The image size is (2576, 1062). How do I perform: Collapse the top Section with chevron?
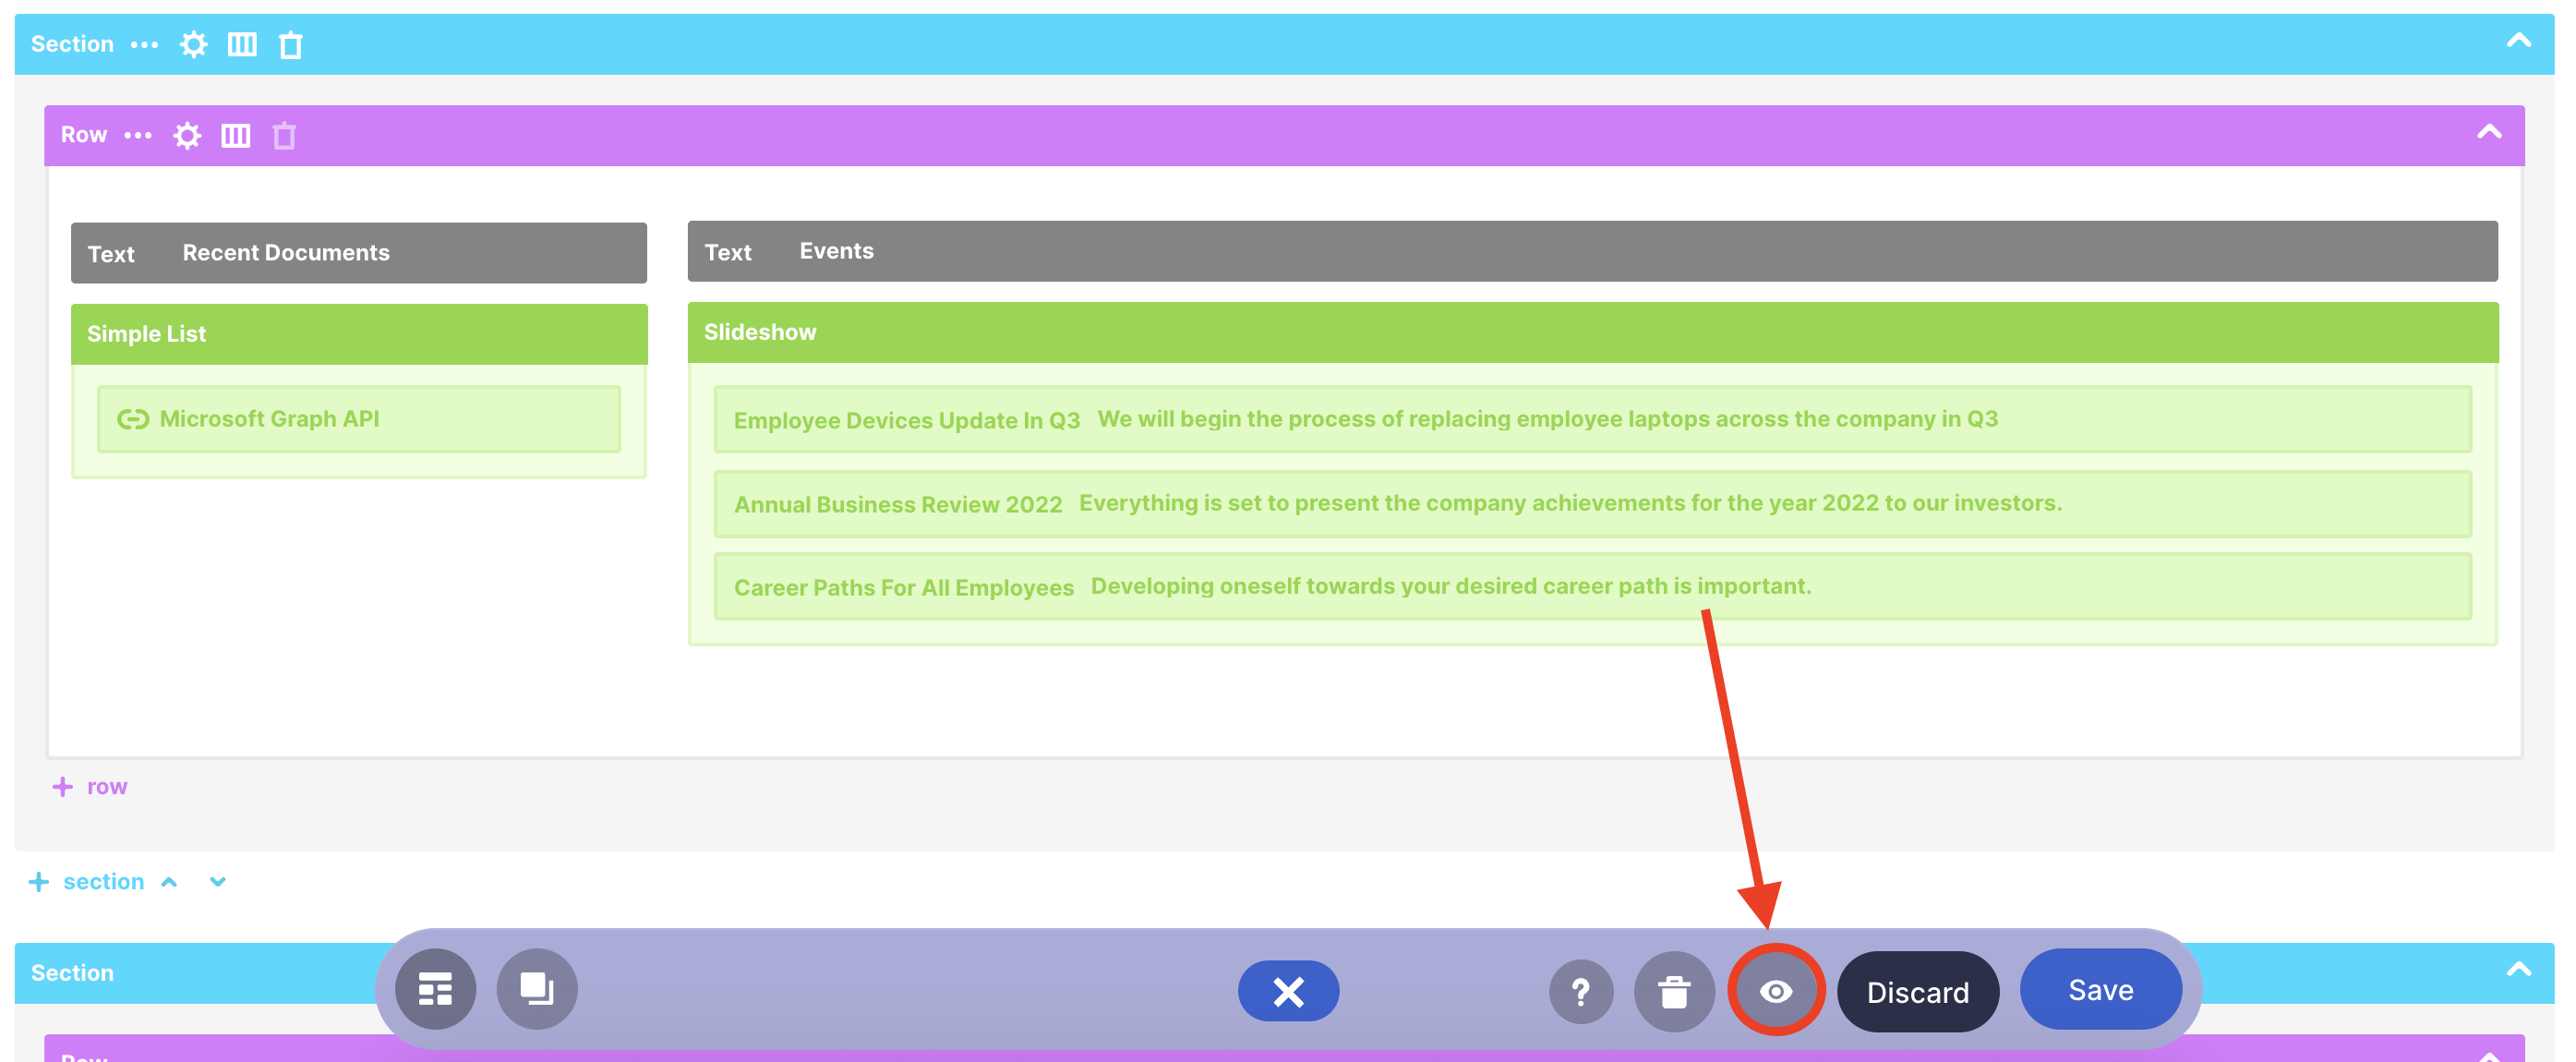tap(2518, 41)
